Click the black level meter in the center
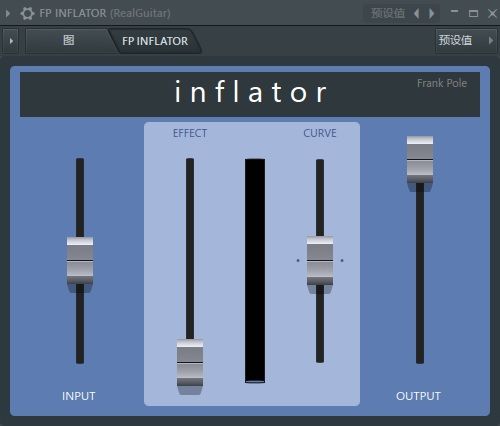500x426 pixels. pyautogui.click(x=255, y=271)
